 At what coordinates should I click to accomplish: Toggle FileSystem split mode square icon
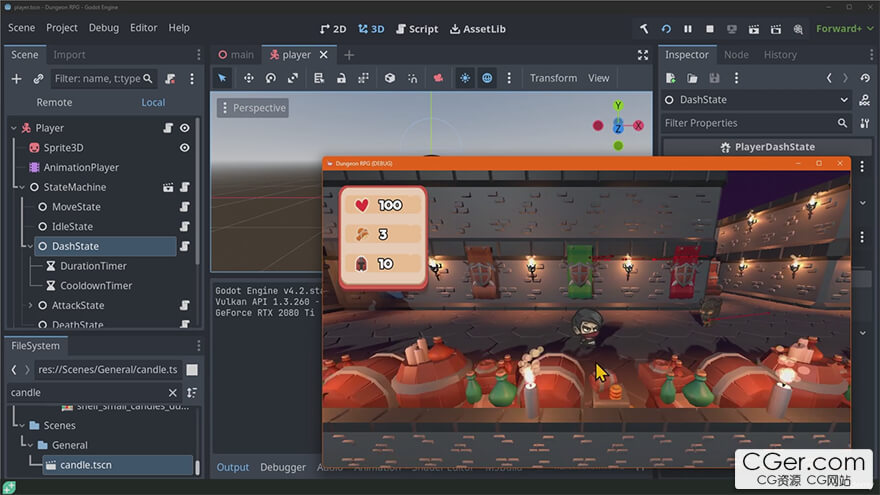pyautogui.click(x=192, y=369)
